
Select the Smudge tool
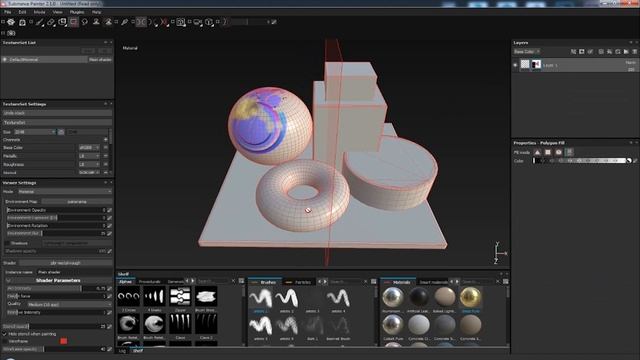[85, 22]
